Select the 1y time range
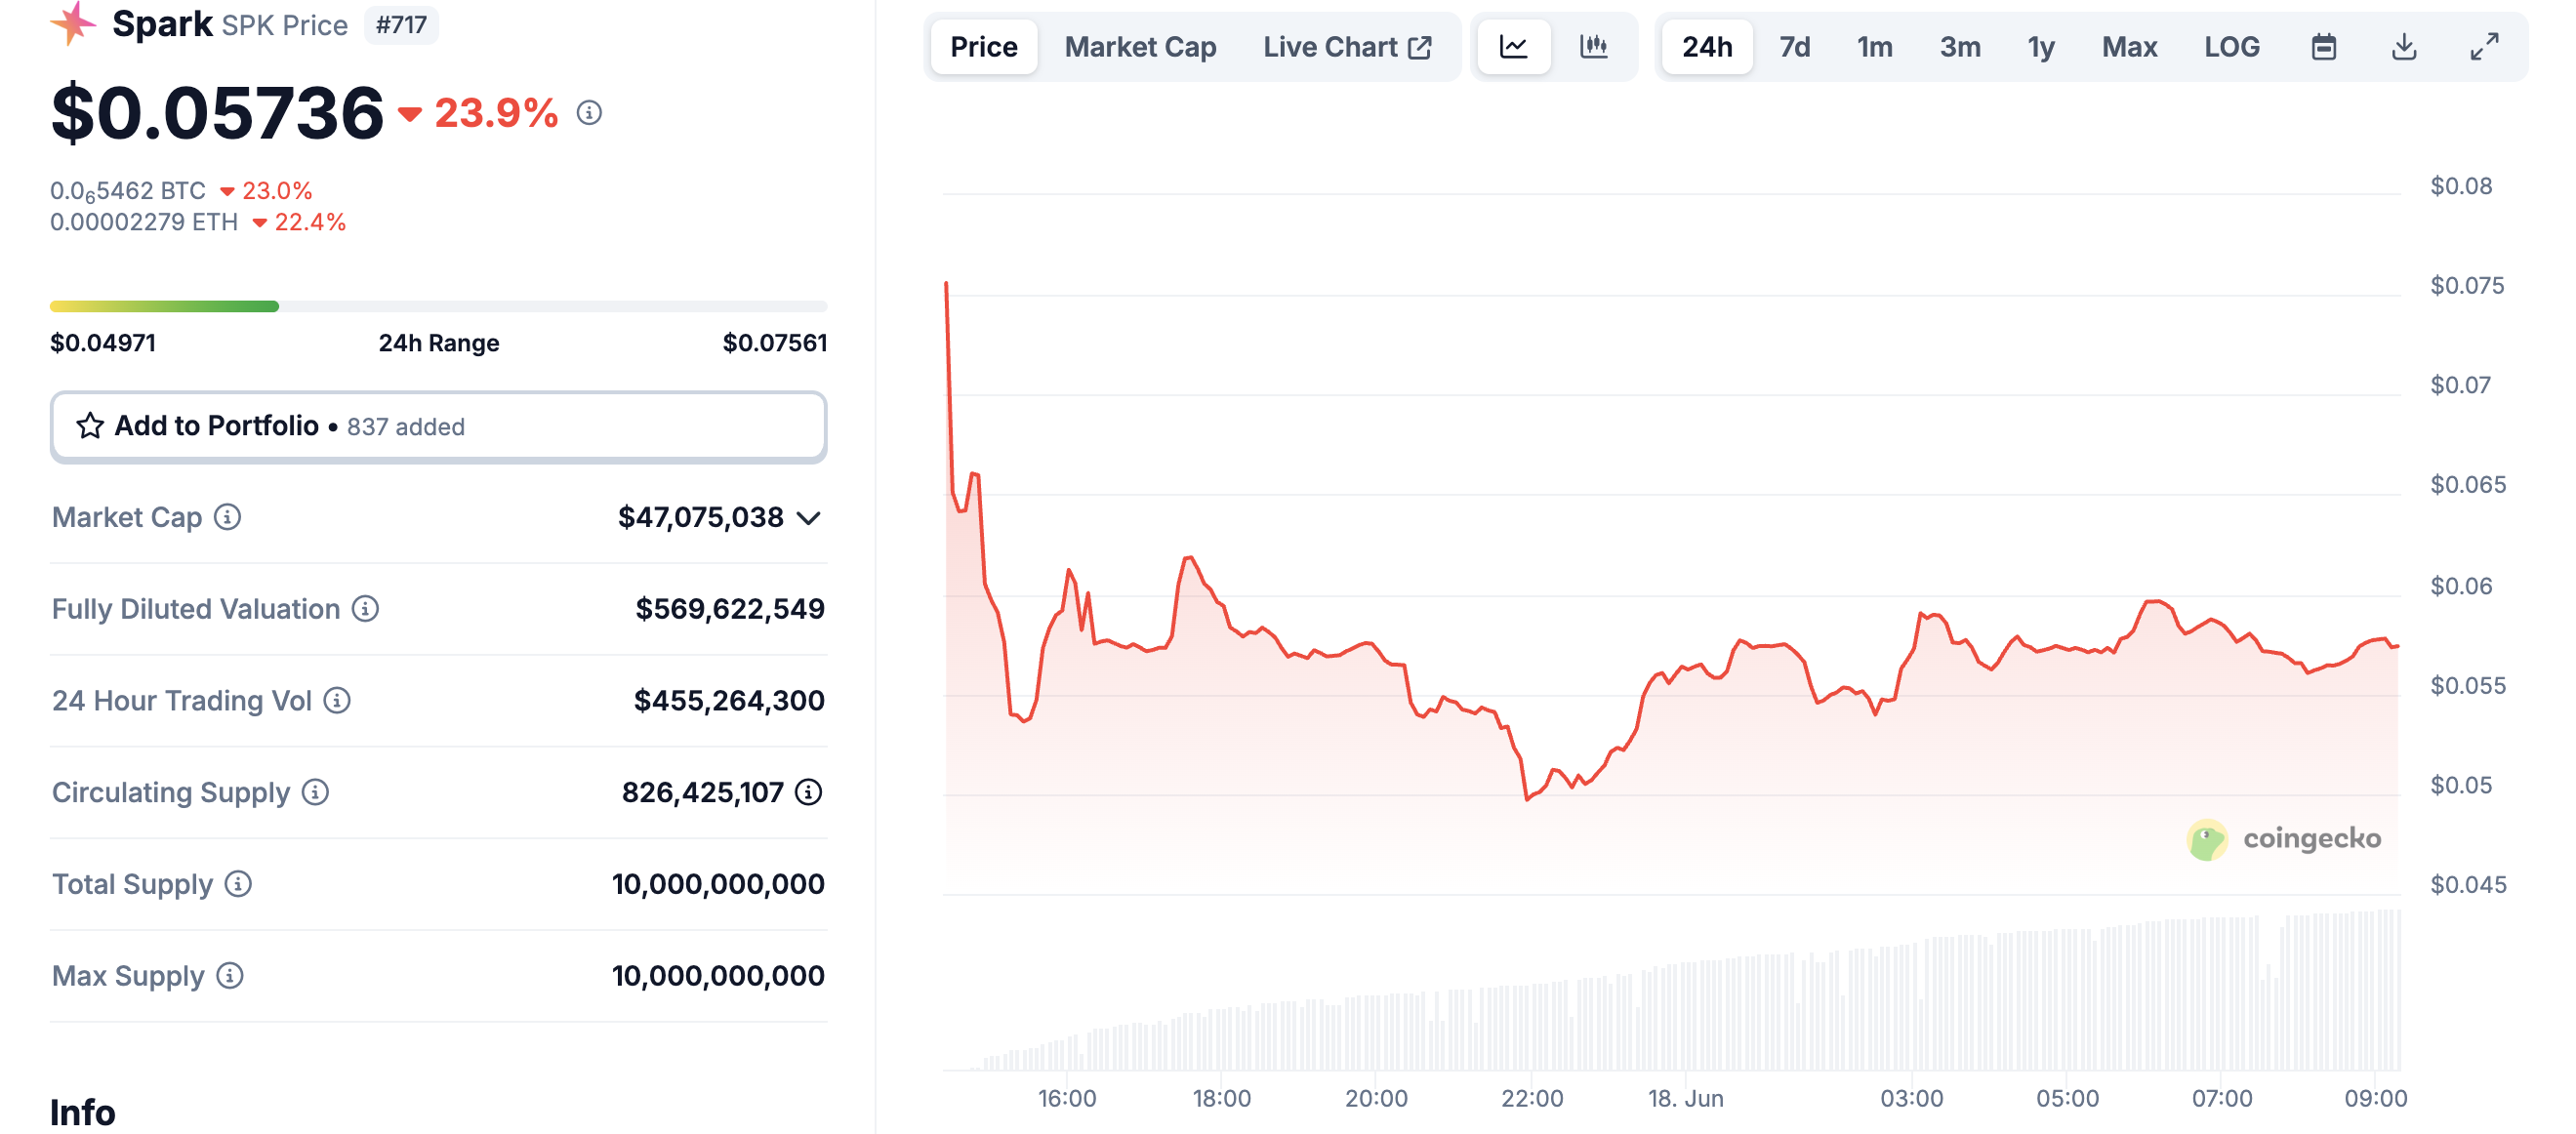 pyautogui.click(x=2040, y=47)
